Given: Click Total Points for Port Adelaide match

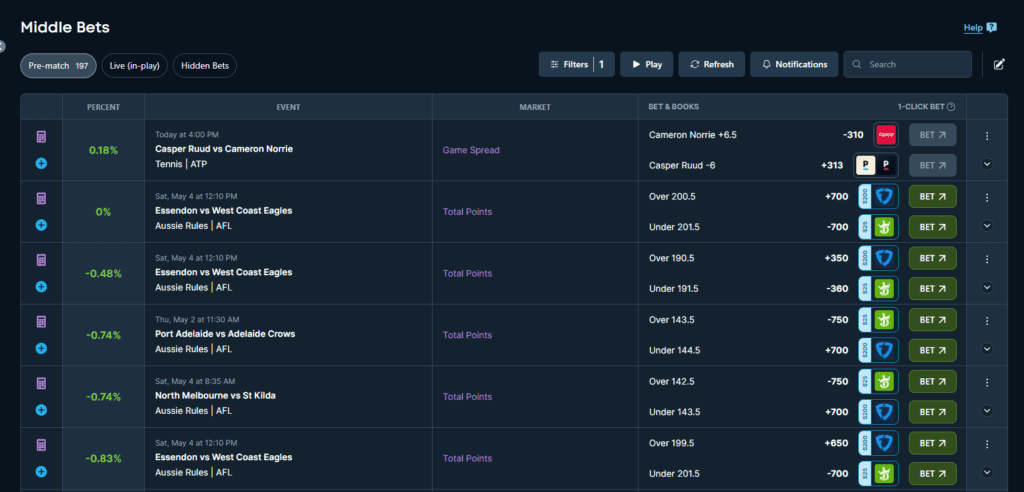Looking at the screenshot, I should coord(468,335).
